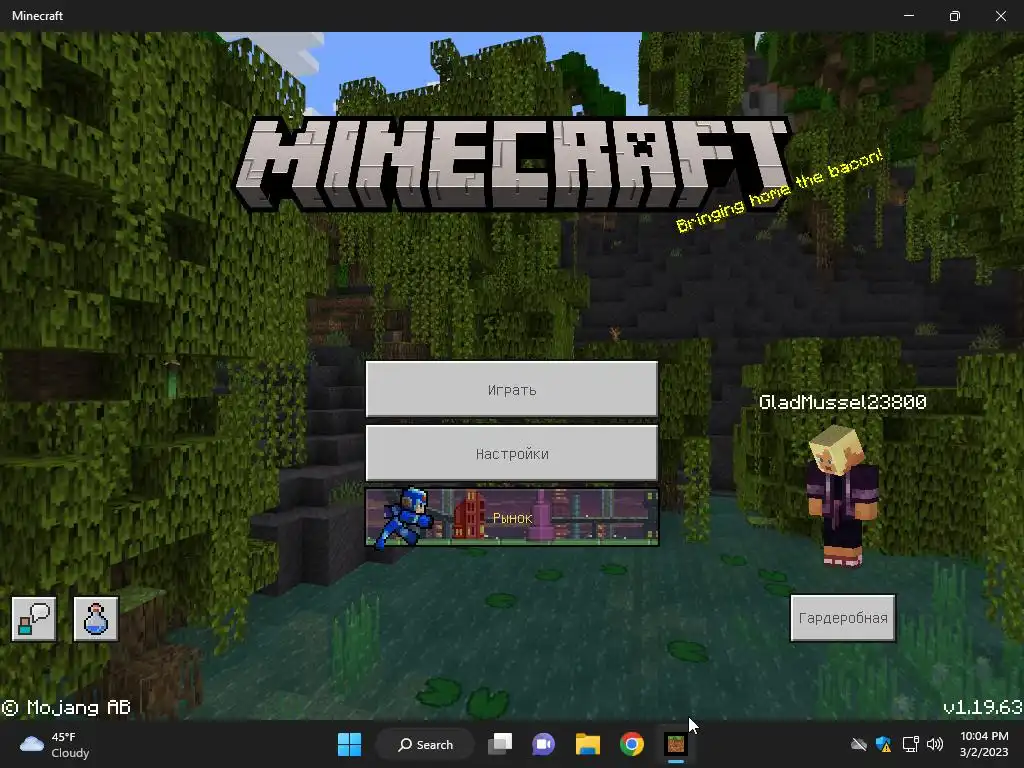
Task: Click the GladMussel23800 gamertag
Action: pyautogui.click(x=842, y=402)
